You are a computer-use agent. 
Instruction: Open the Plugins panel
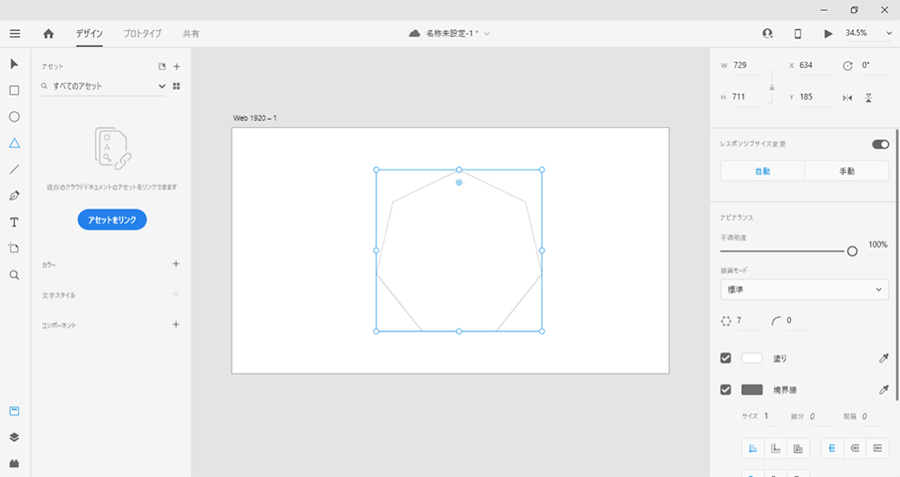pos(14,463)
